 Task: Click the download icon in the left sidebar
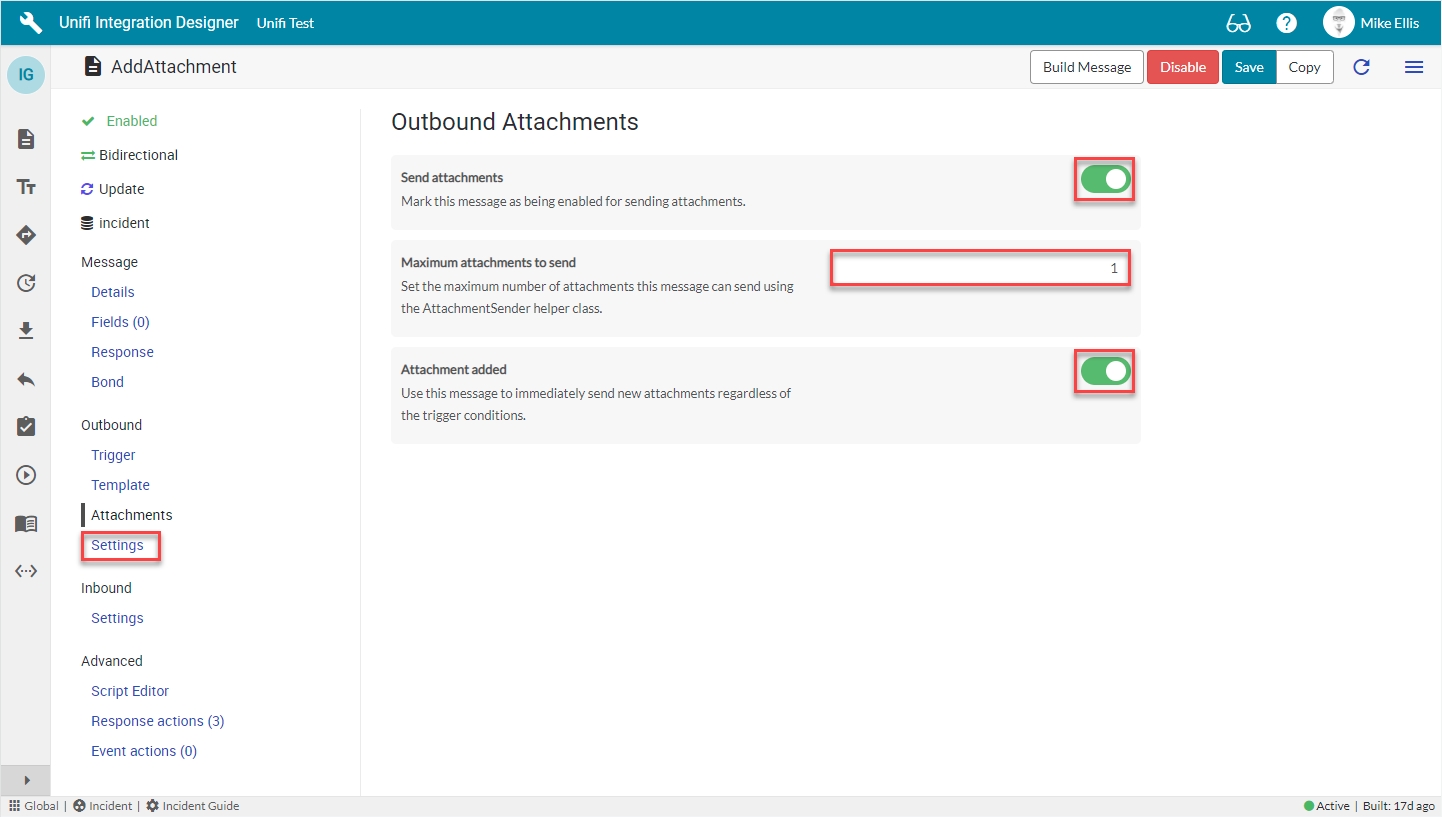[x=26, y=331]
